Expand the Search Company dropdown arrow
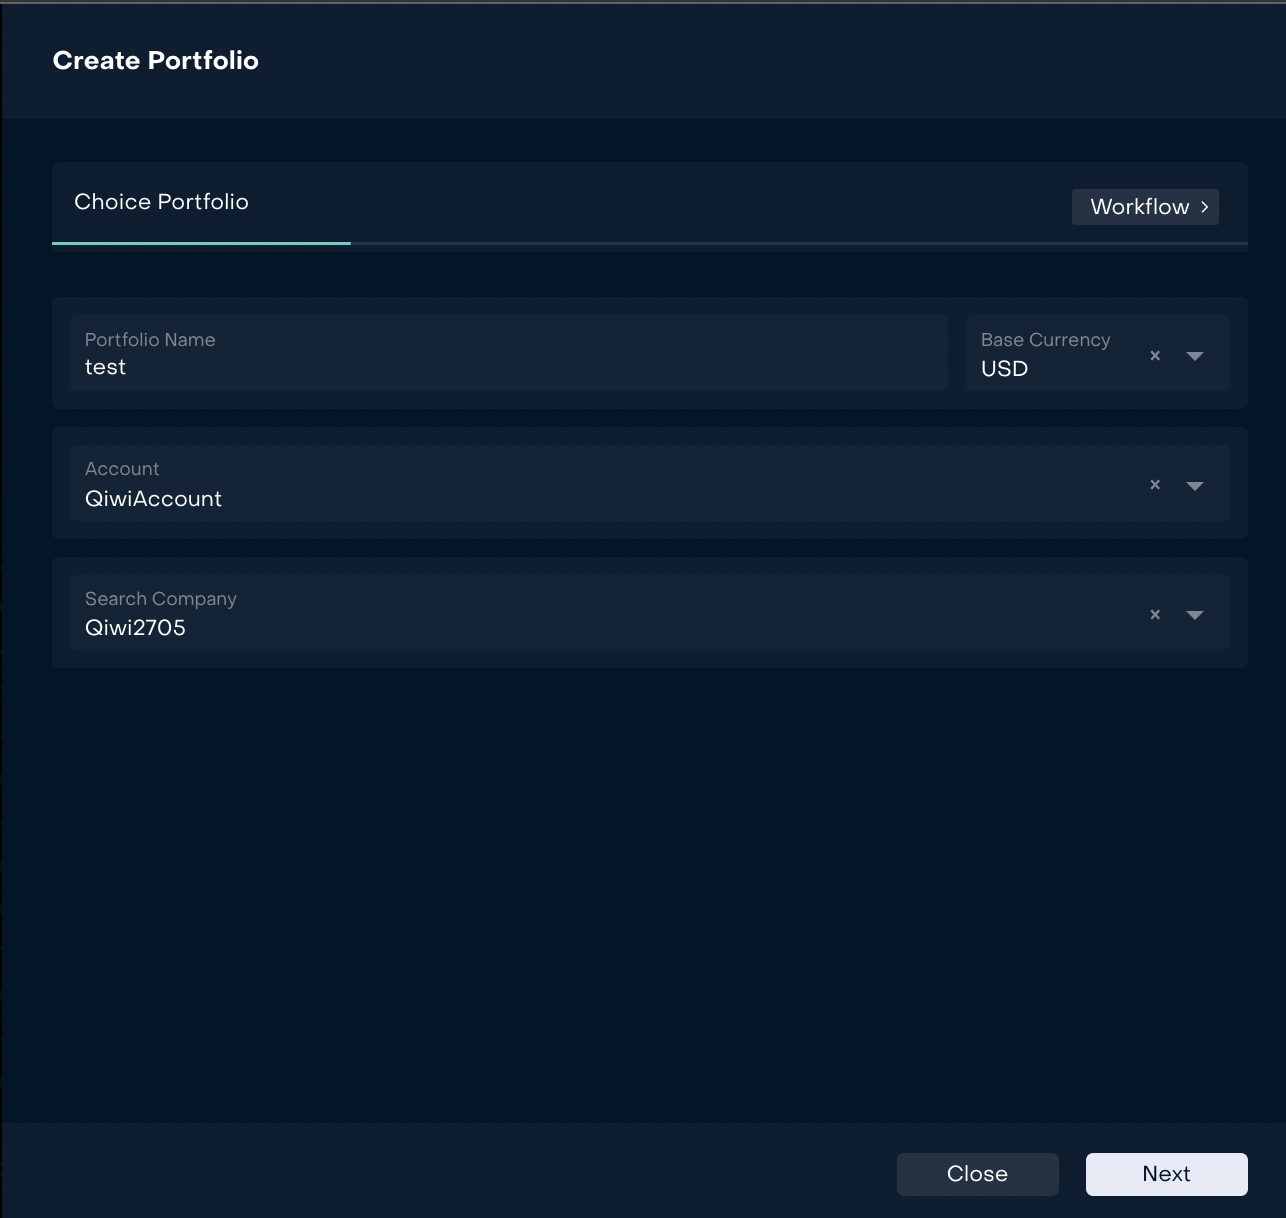Screen dimensions: 1286x1218 (1194, 615)
